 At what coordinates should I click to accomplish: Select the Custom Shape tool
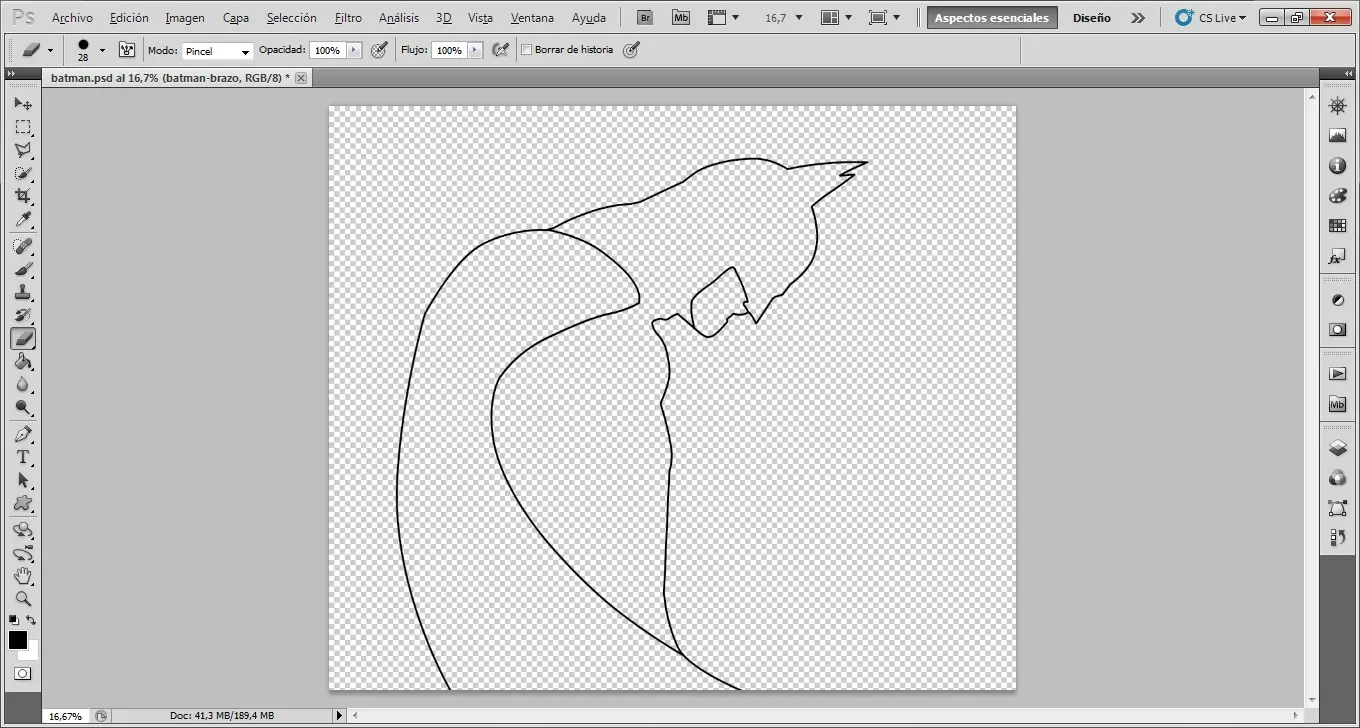tap(23, 503)
